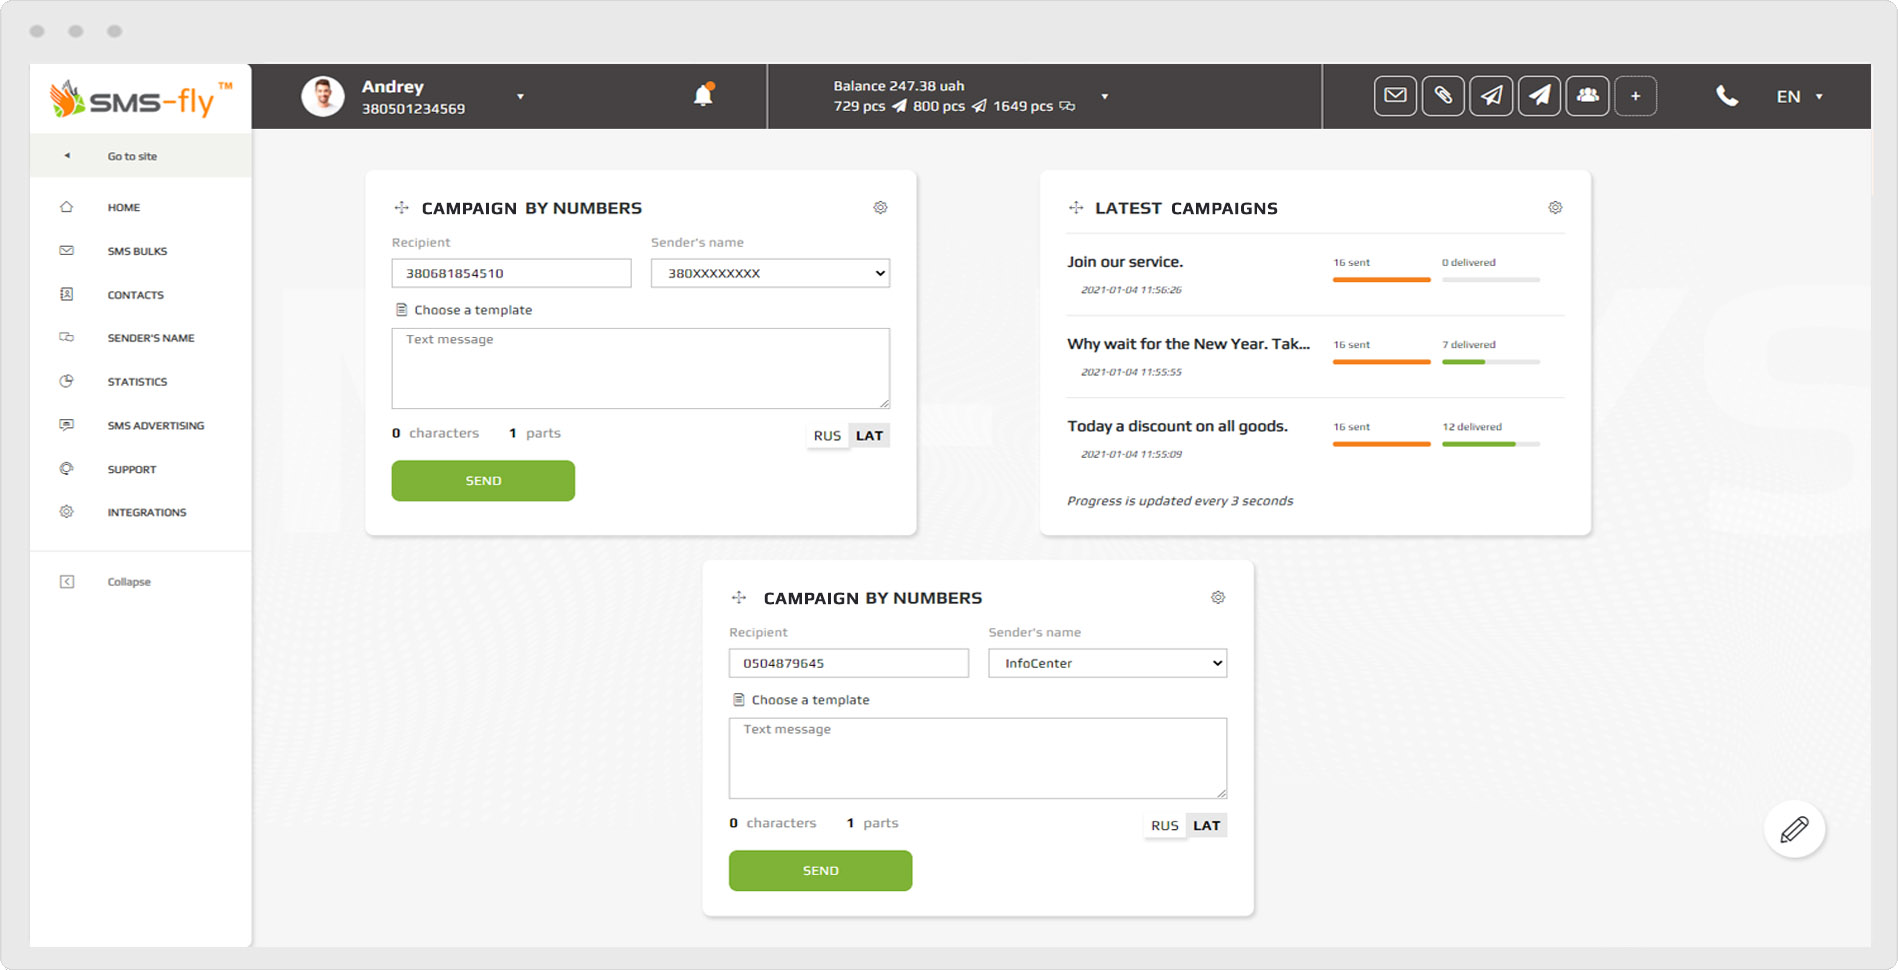The width and height of the screenshot is (1898, 970).
Task: Open the Contacts menu item
Action: click(135, 295)
